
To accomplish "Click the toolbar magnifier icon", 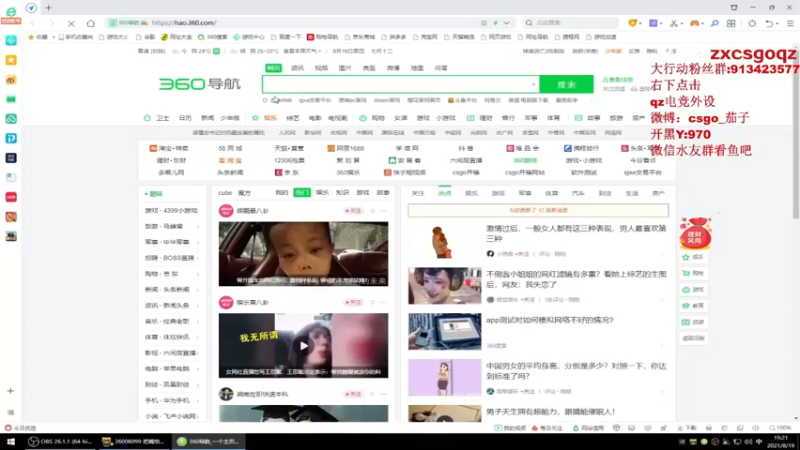I will pyautogui.click(x=714, y=23).
